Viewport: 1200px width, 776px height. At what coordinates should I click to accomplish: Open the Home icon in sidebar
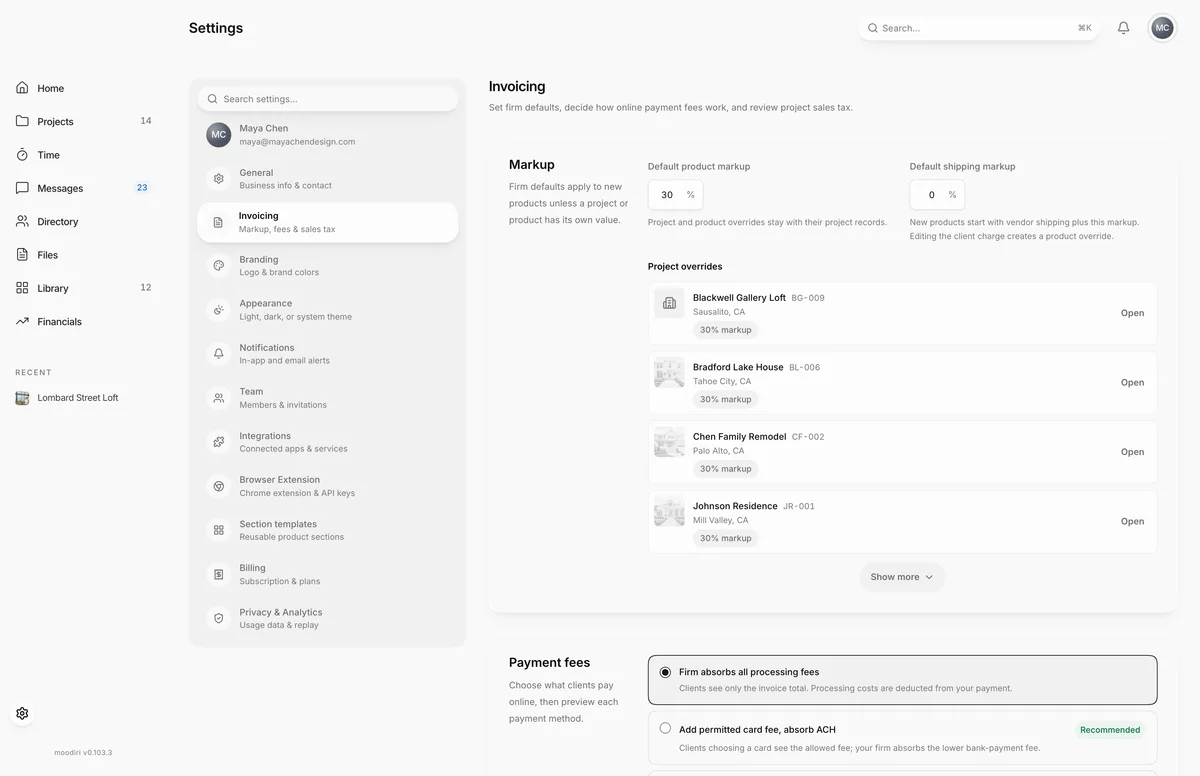[x=22, y=88]
